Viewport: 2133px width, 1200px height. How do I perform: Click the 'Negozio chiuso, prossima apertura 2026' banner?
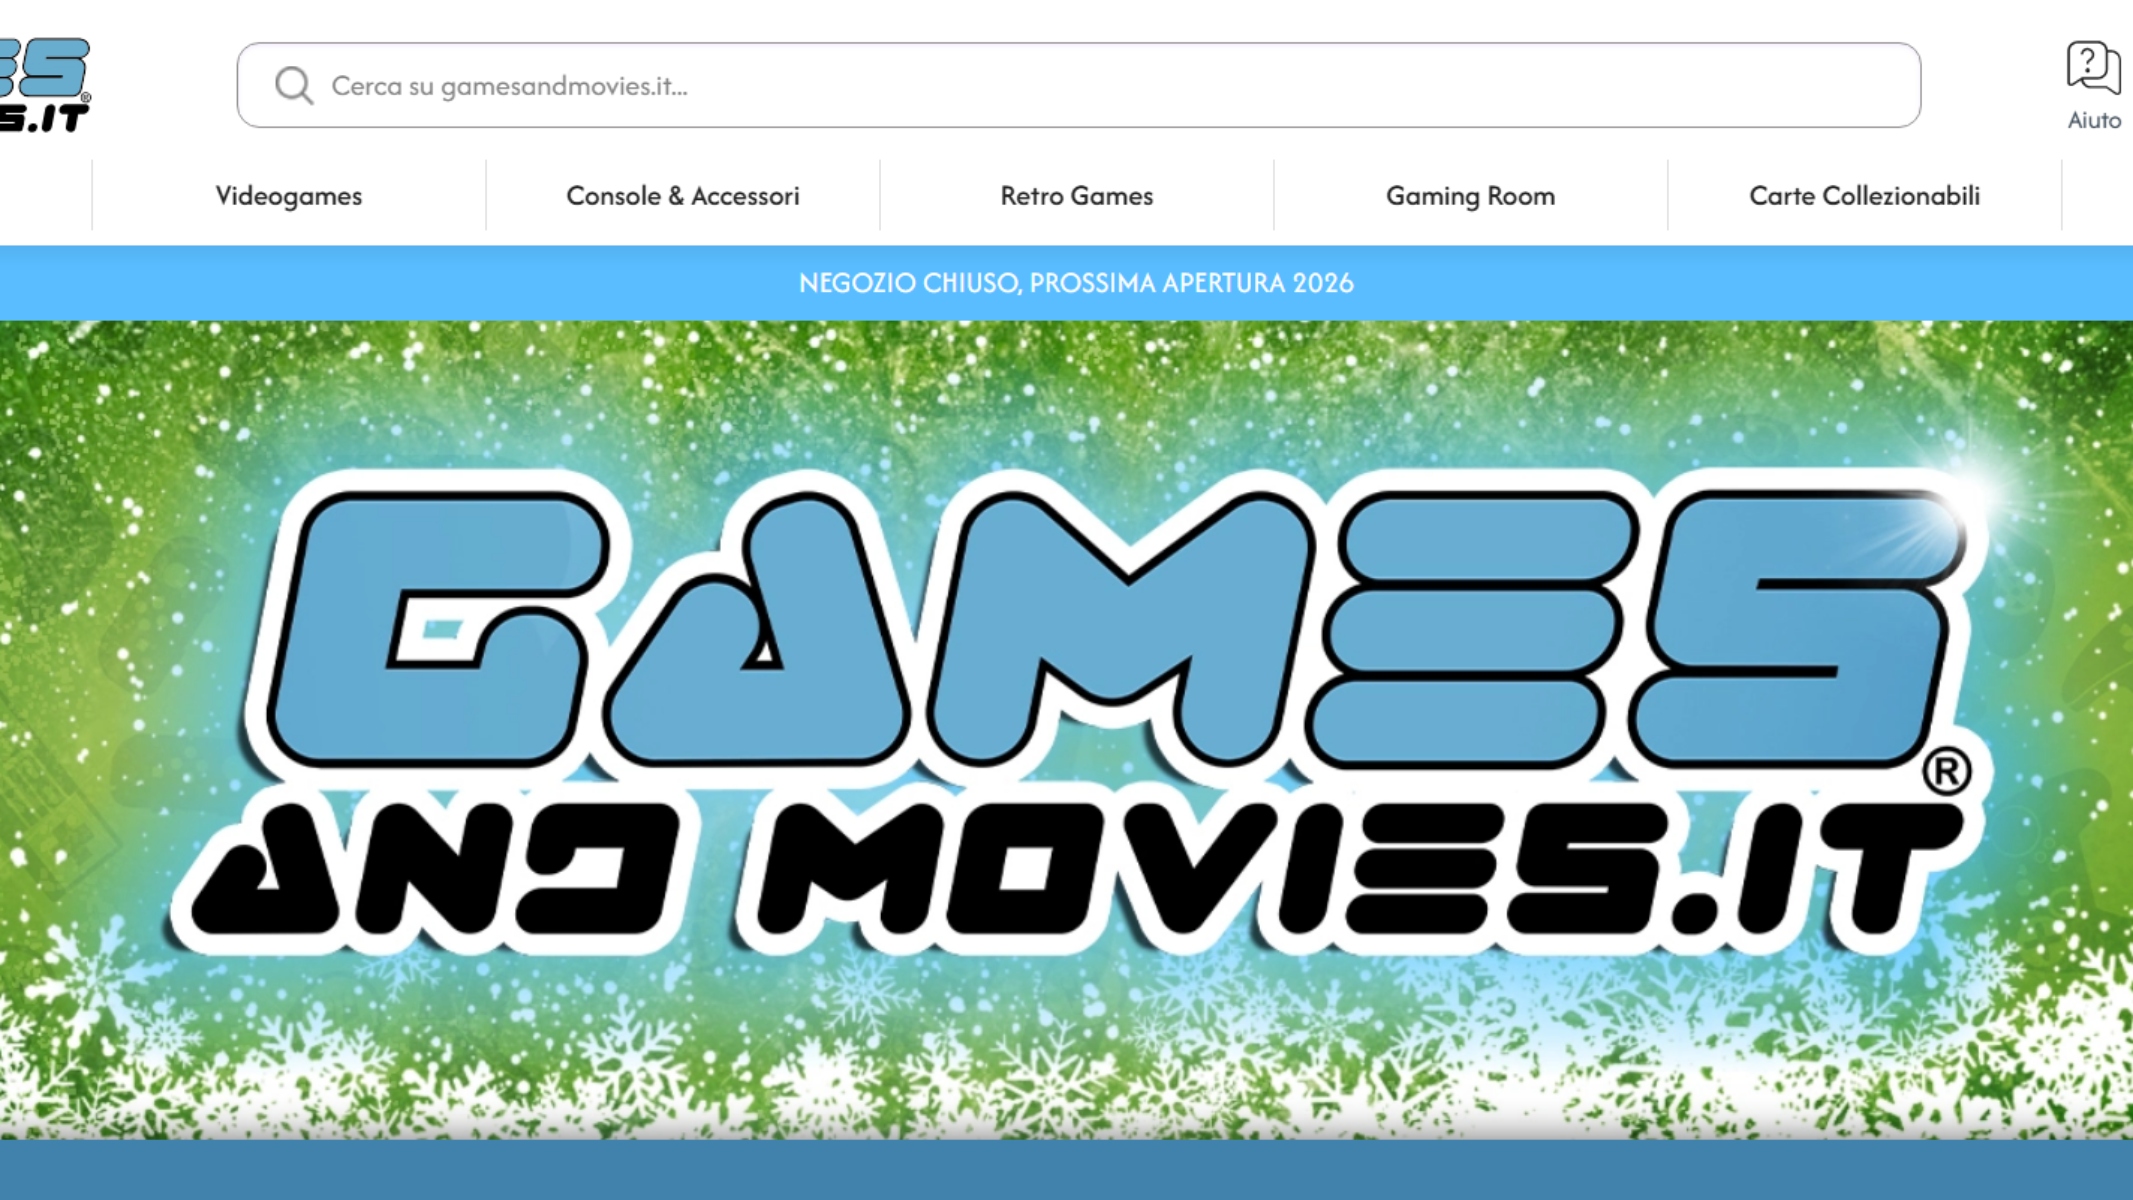(x=1076, y=283)
